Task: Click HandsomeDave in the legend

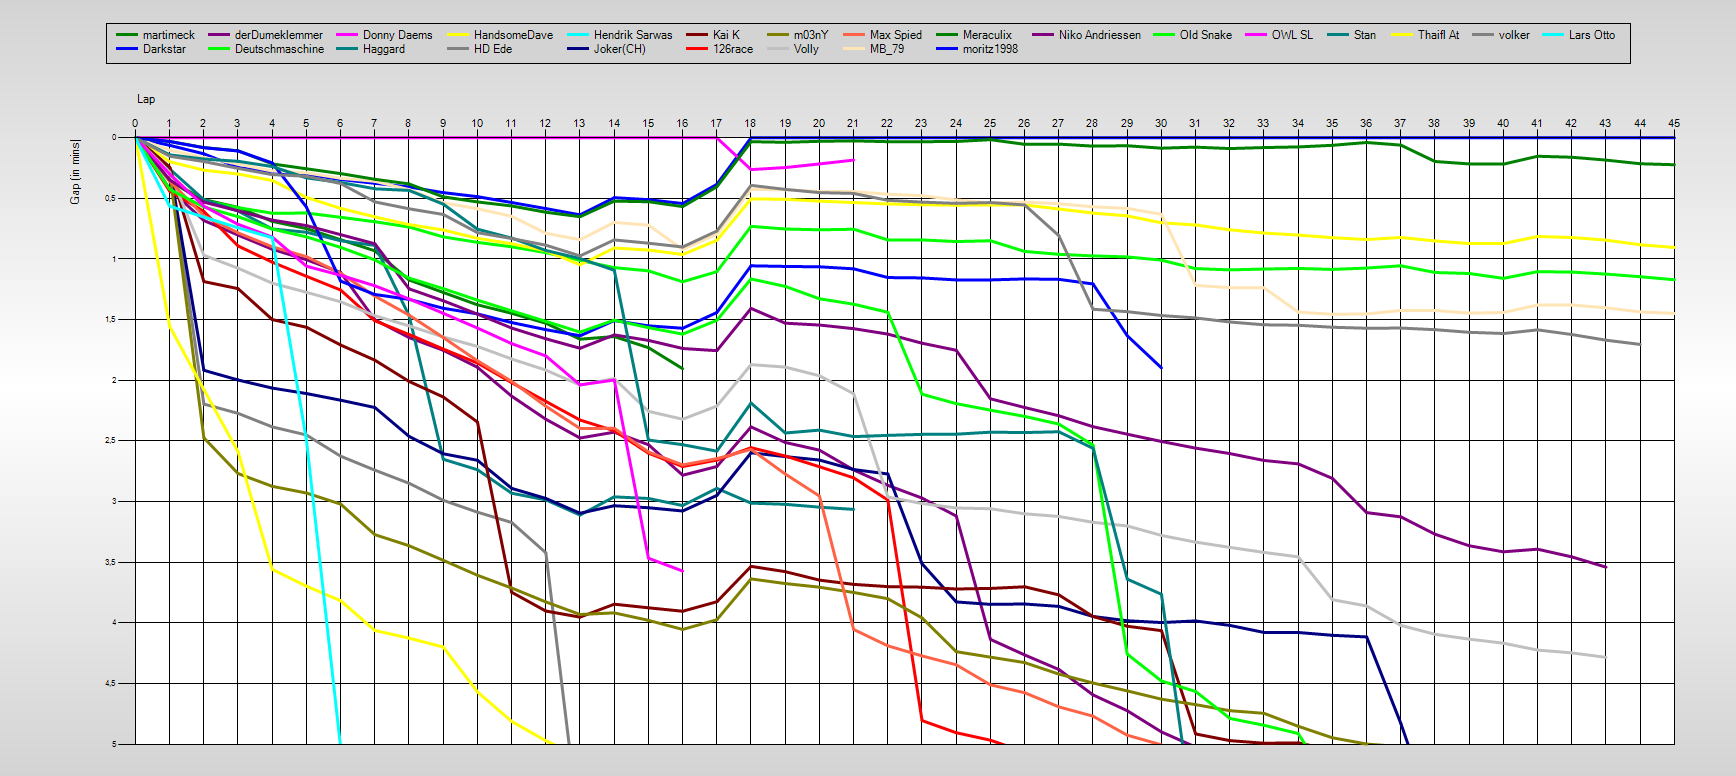Action: click(513, 35)
